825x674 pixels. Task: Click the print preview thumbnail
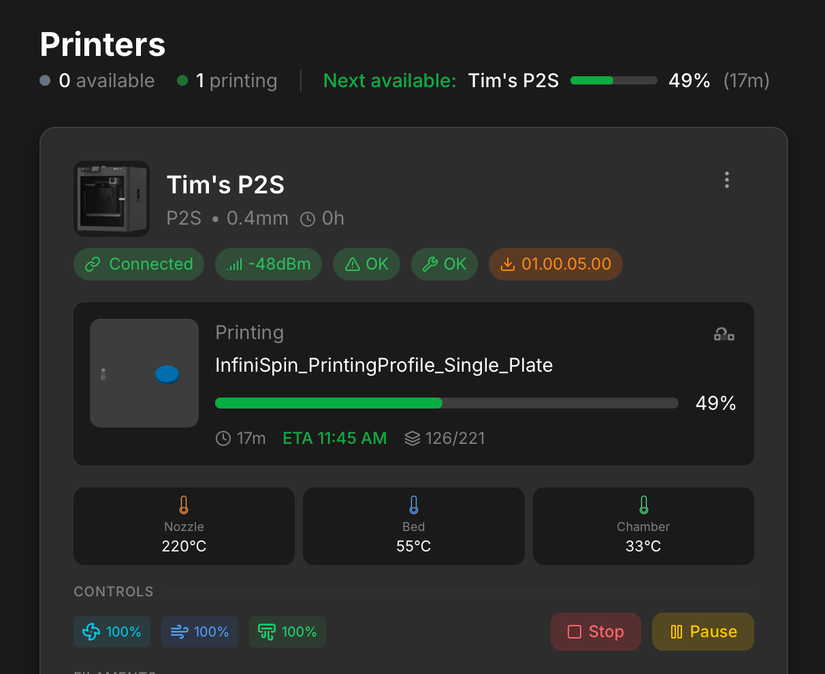144,373
